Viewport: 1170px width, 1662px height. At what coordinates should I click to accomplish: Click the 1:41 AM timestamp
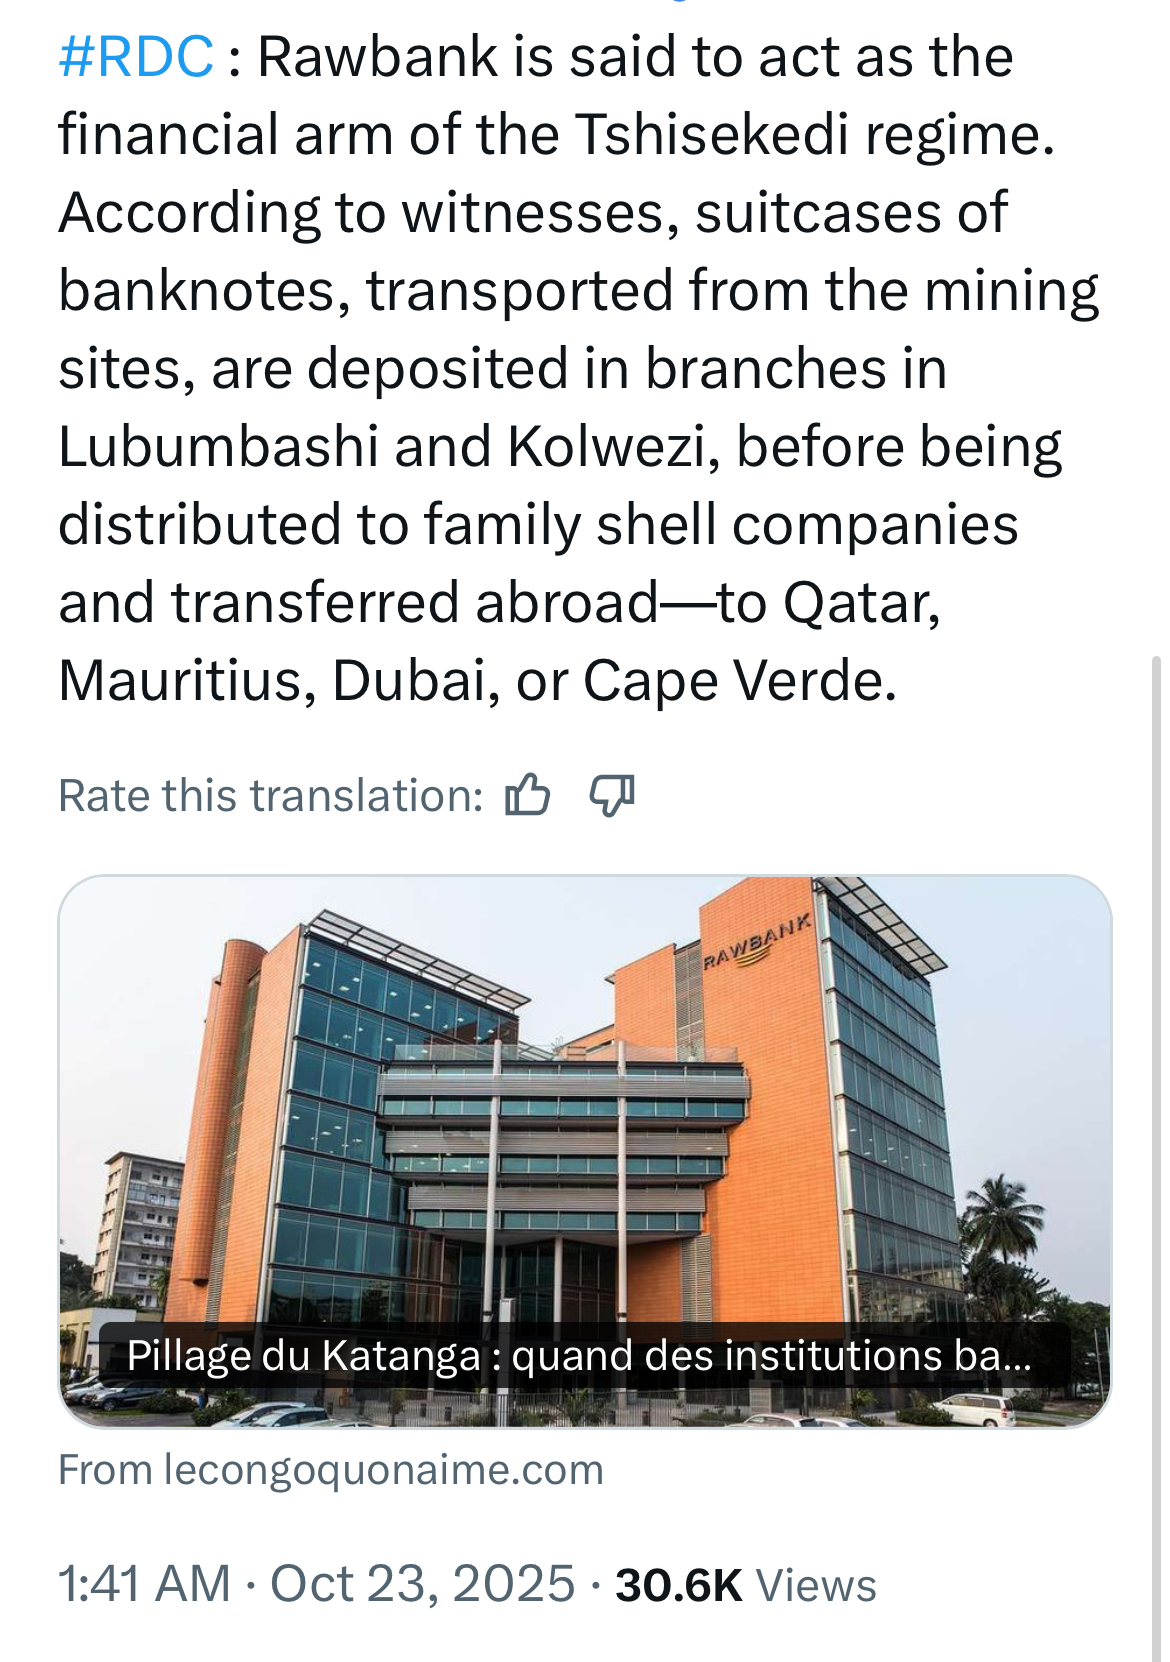(x=144, y=1584)
